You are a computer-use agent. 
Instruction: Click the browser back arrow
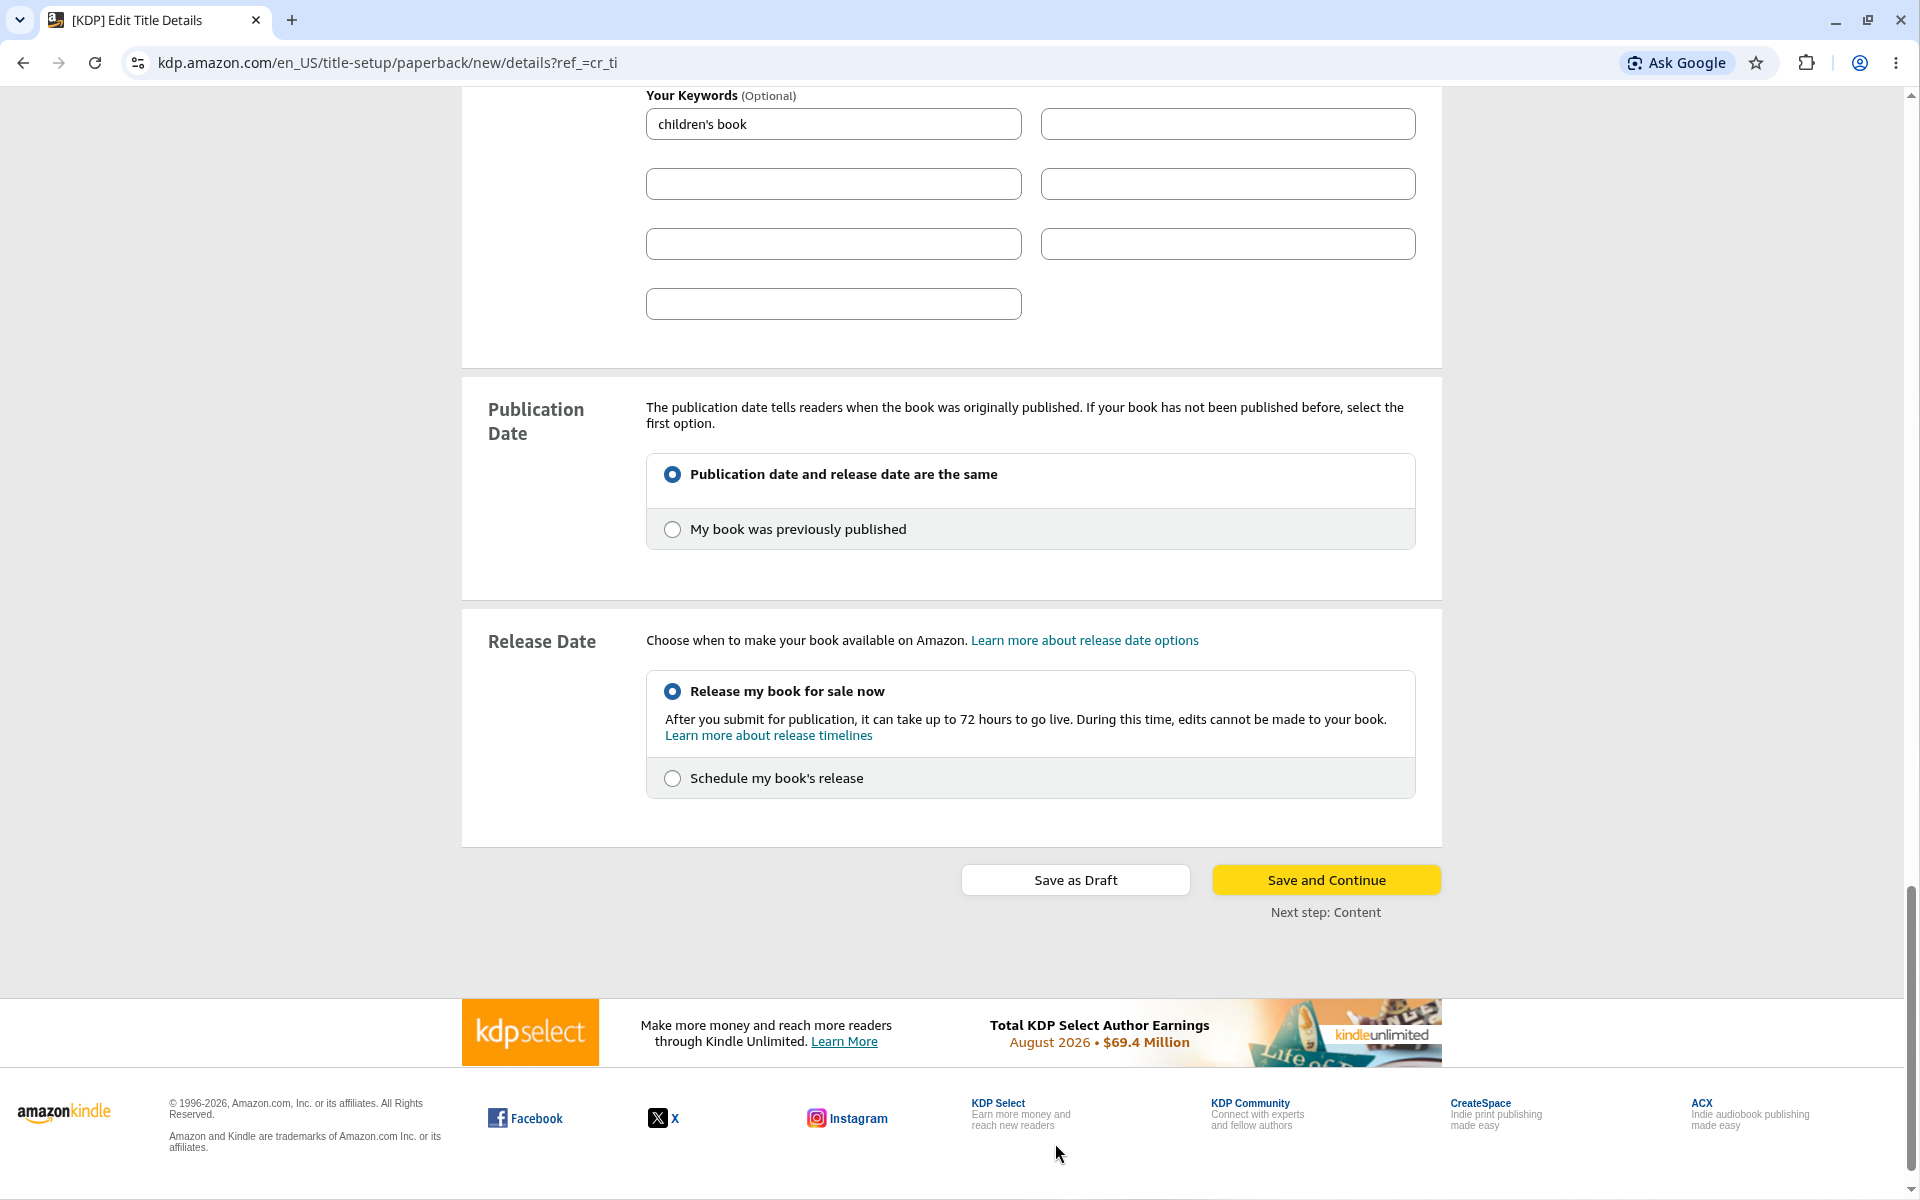click(23, 63)
